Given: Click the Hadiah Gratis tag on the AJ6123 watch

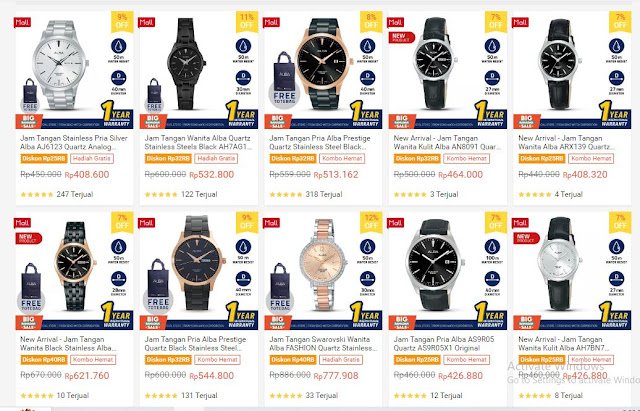Looking at the screenshot, I should click(x=92, y=158).
